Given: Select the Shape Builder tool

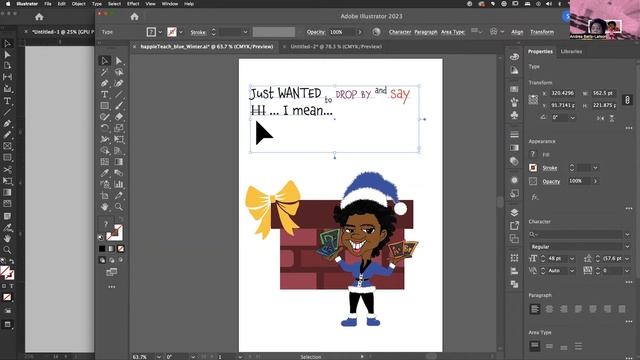Looking at the screenshot, I should (104, 151).
